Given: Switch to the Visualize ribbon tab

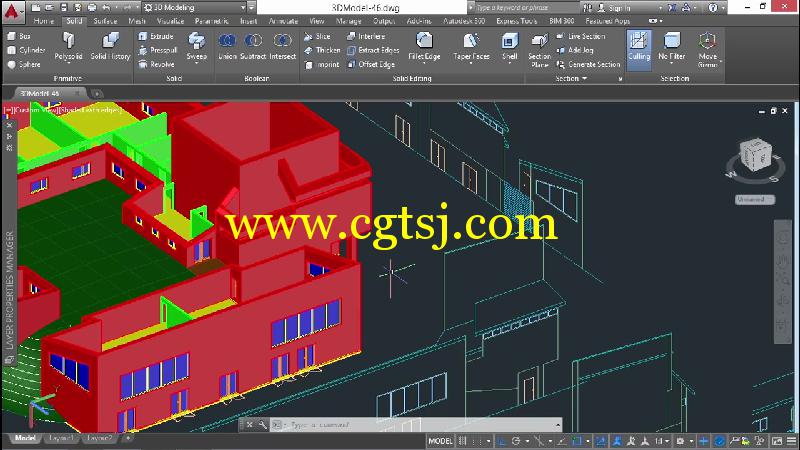Looking at the screenshot, I should (170, 21).
